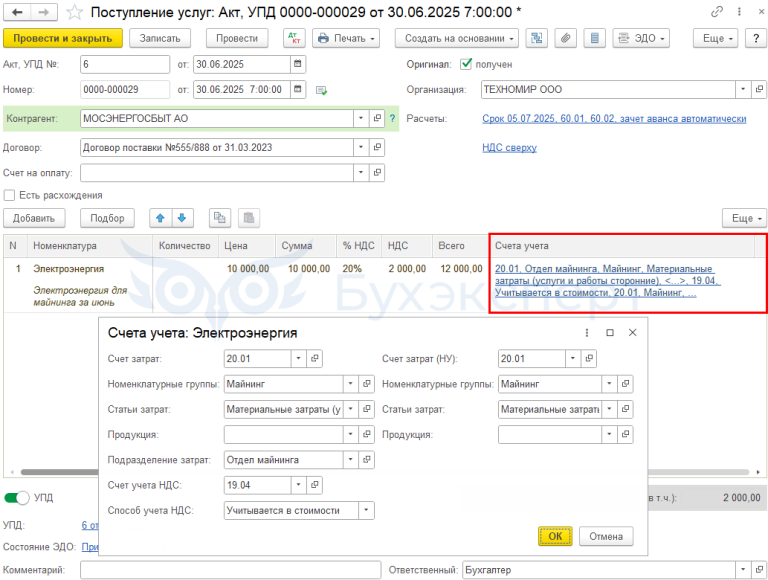Screen dimensions: 768x580
Task: Open the НДС сверху link
Action: pyautogui.click(x=509, y=148)
